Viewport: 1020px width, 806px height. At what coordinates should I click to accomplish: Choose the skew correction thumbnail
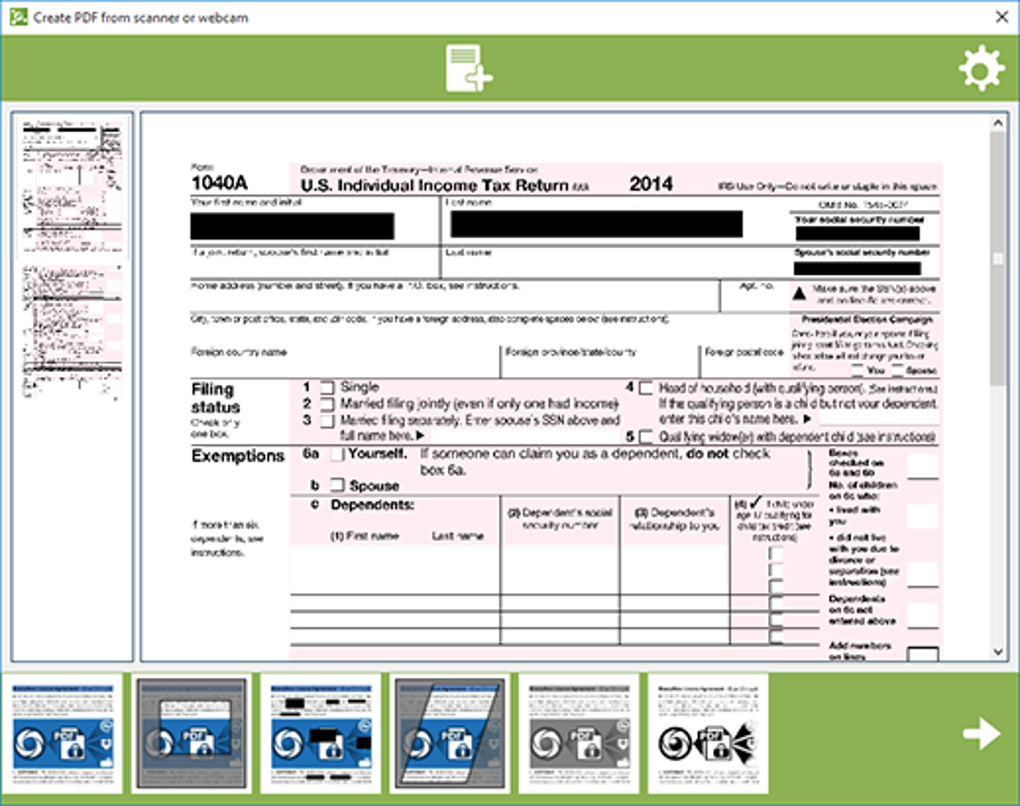(450, 734)
